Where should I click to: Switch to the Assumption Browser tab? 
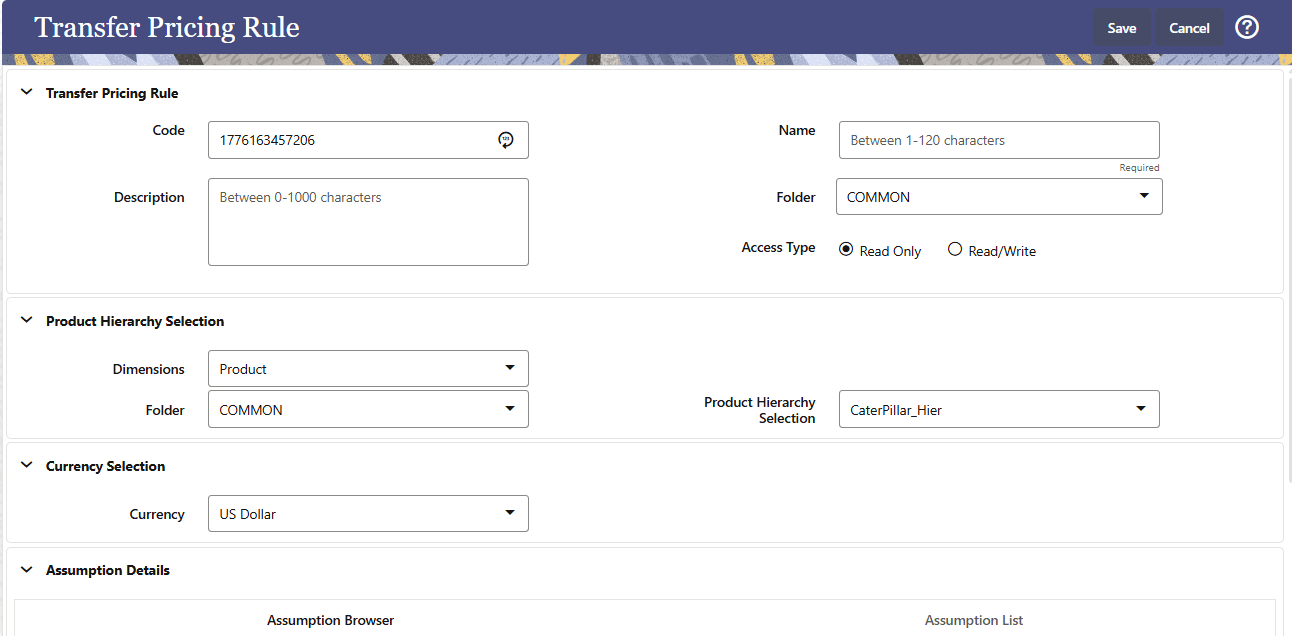click(330, 620)
